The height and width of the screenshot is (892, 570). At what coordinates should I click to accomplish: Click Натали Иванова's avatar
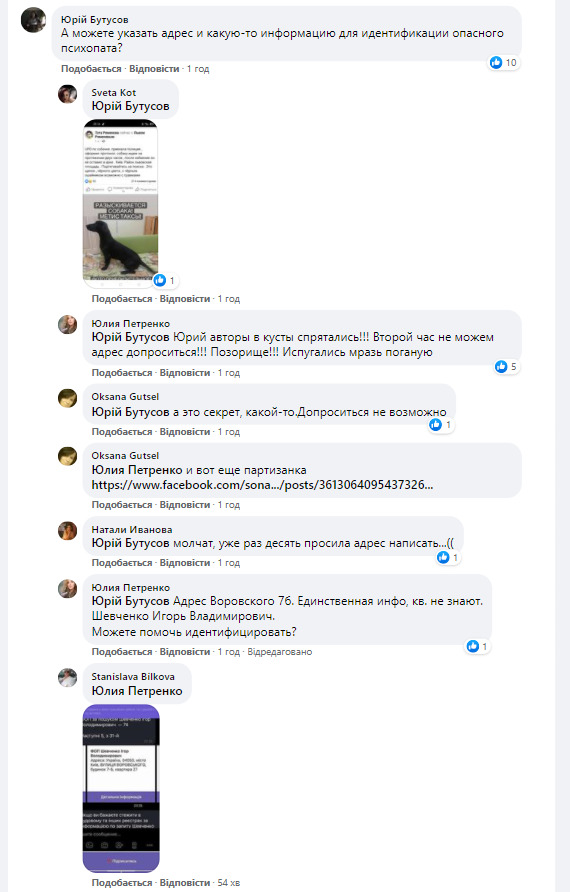[x=68, y=531]
